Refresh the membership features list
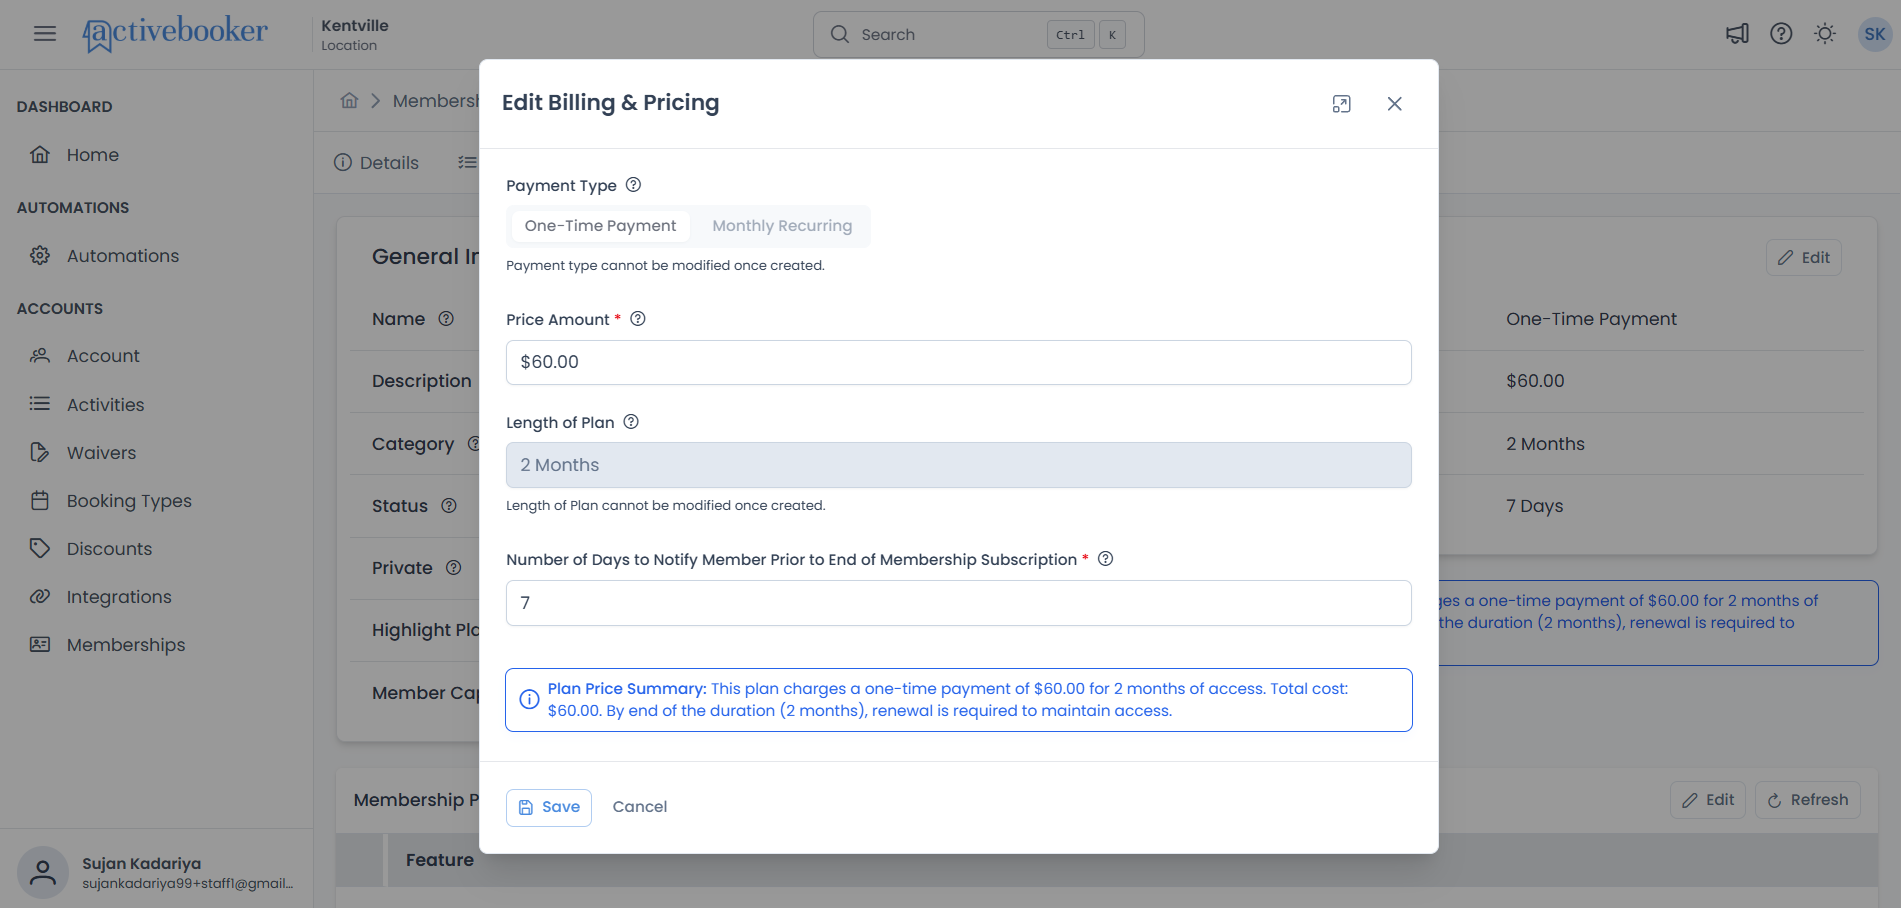 1808,800
